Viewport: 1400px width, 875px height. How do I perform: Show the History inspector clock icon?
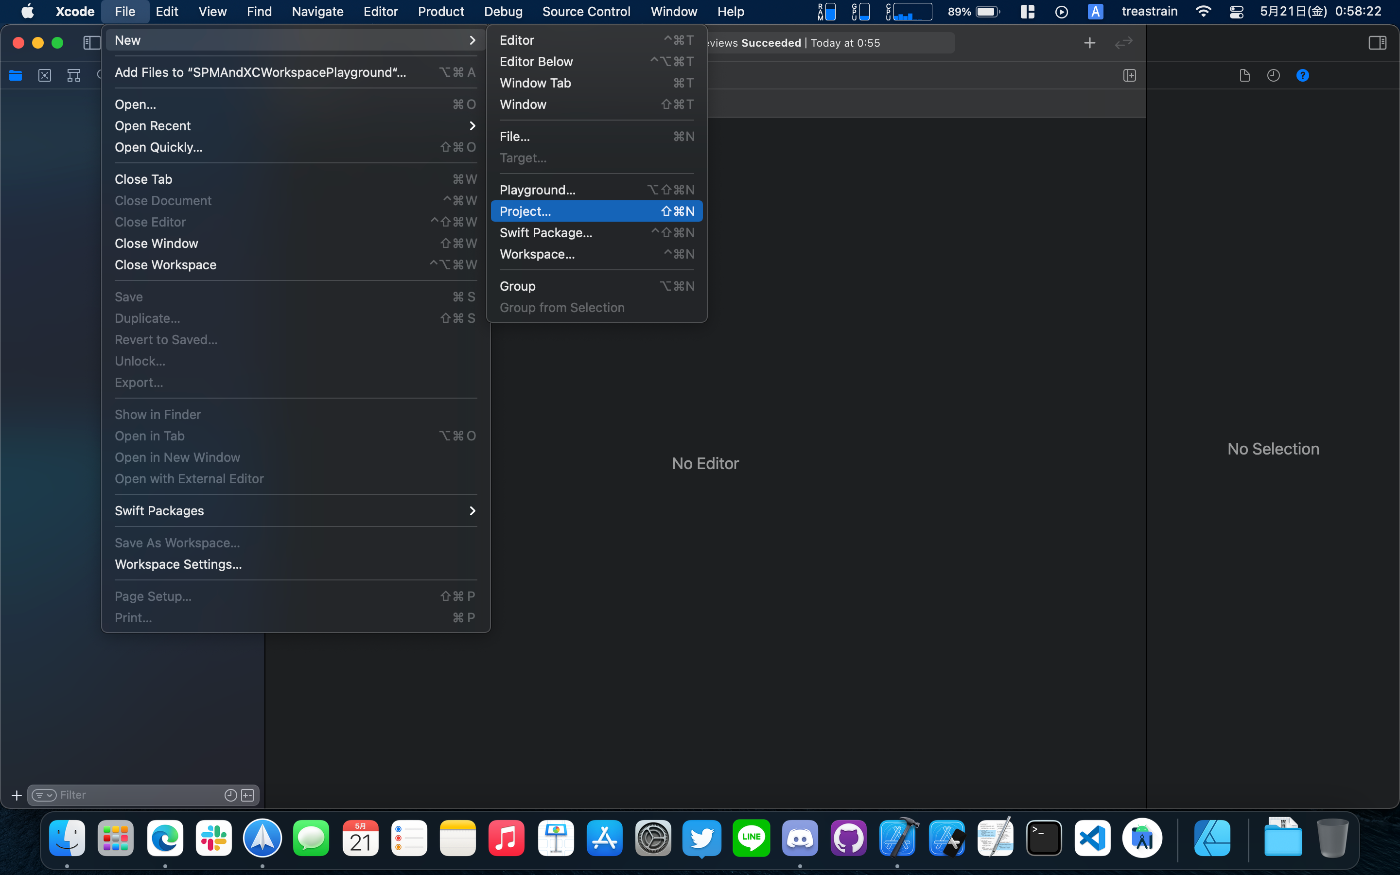[x=1273, y=76]
